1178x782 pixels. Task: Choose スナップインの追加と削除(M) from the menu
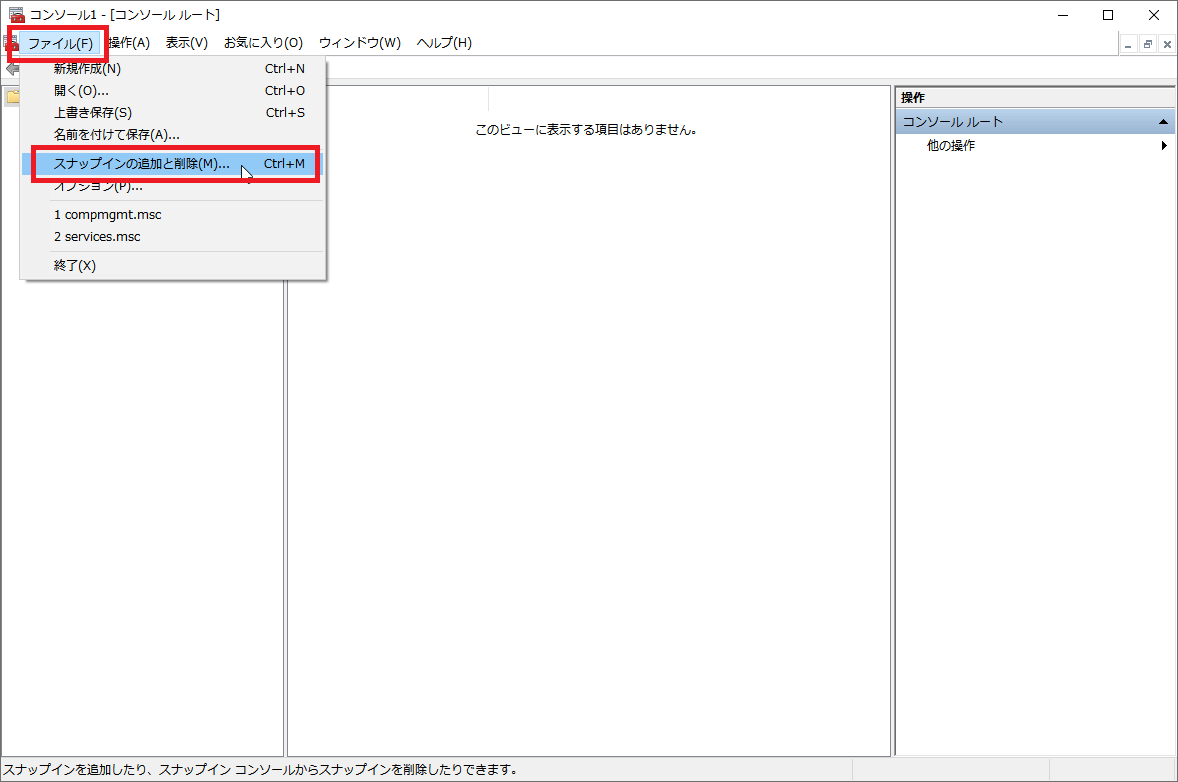(141, 164)
